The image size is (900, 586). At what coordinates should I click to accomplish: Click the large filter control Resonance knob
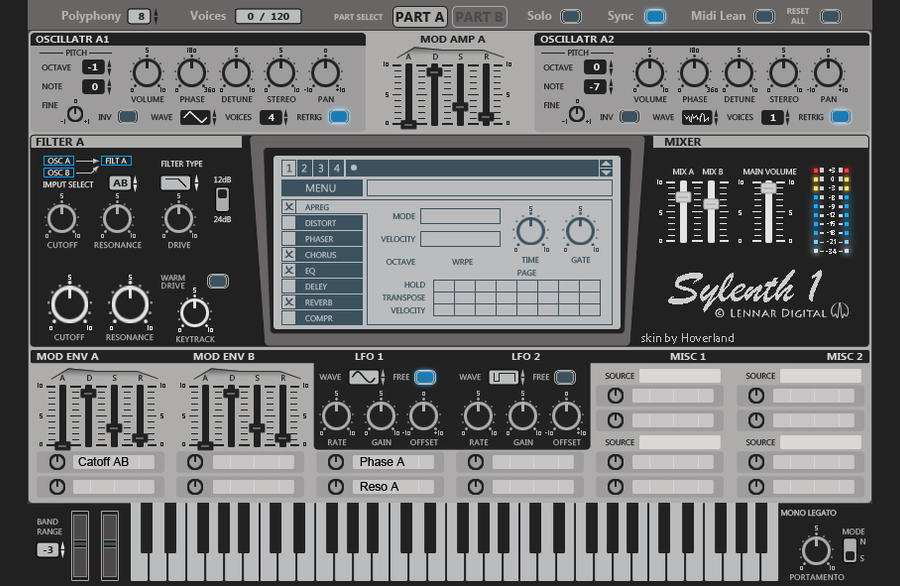point(130,304)
